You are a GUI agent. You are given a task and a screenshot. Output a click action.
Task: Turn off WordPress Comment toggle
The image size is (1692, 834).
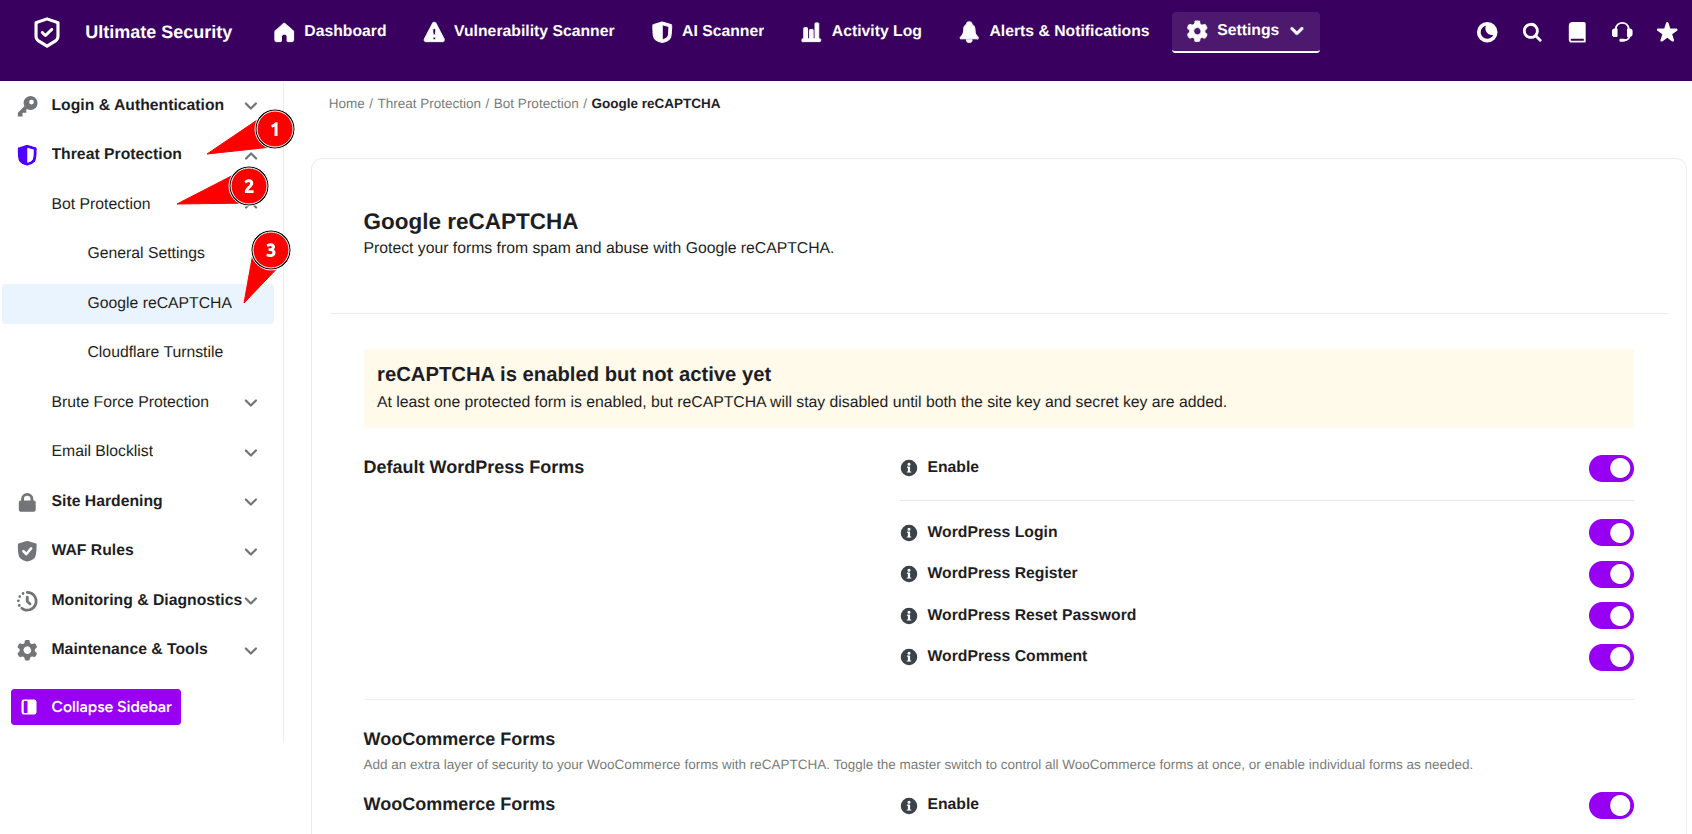point(1611,657)
